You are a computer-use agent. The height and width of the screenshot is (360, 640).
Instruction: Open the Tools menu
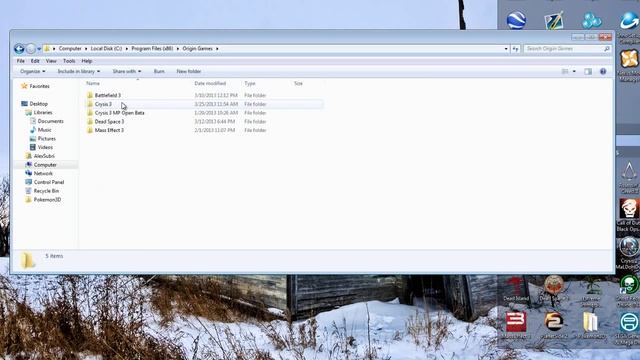(x=69, y=61)
